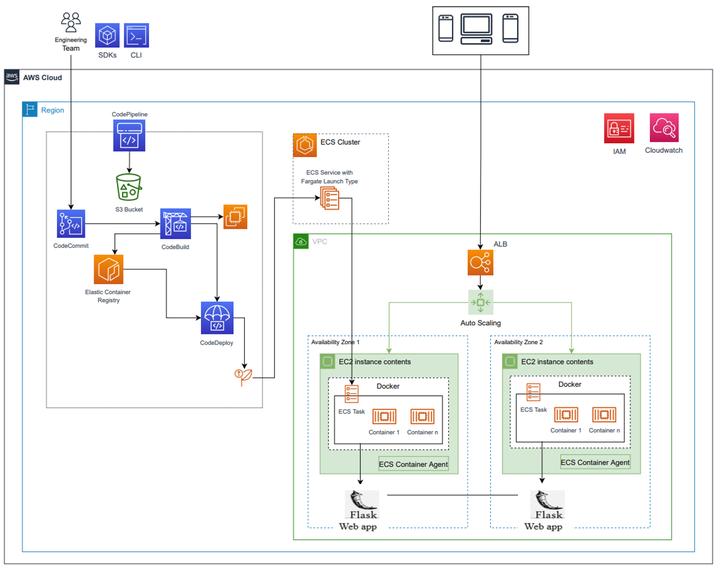Click the IAM icon
720x572 pixels.
(x=619, y=129)
